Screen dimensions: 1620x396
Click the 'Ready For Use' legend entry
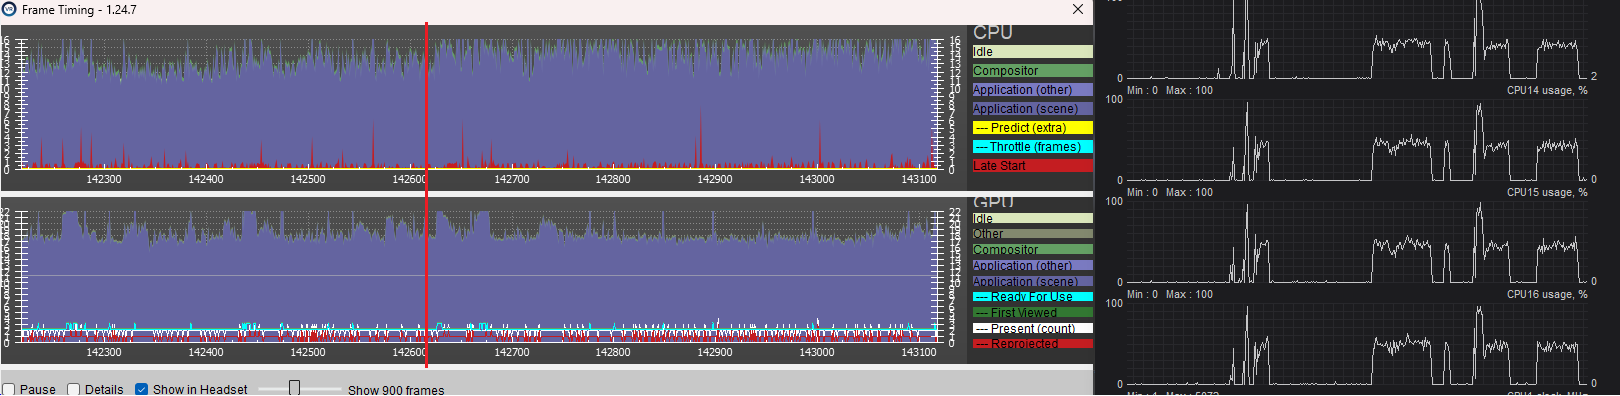click(x=1032, y=297)
